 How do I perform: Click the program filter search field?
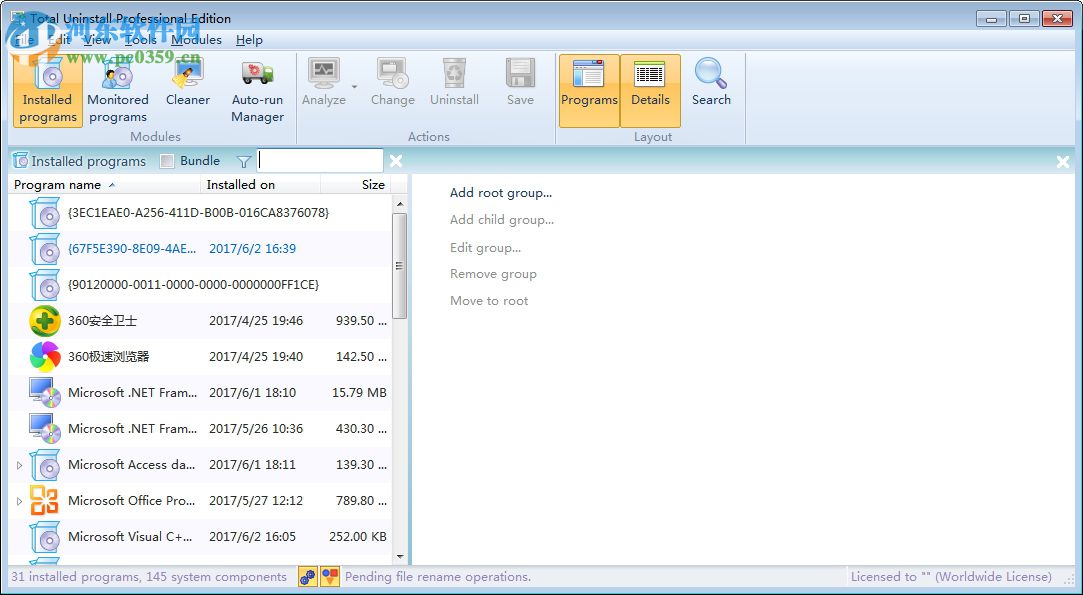click(320, 161)
